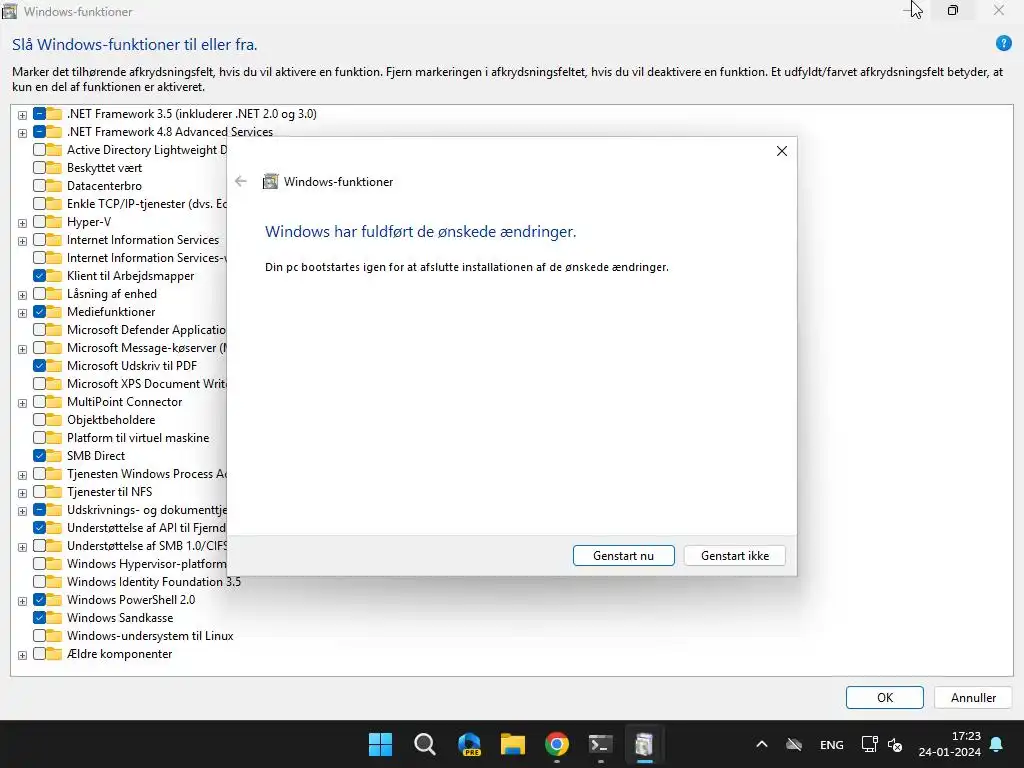Click the Windows-funktioner title bar icon
1024x768 pixels.
click(x=10, y=11)
